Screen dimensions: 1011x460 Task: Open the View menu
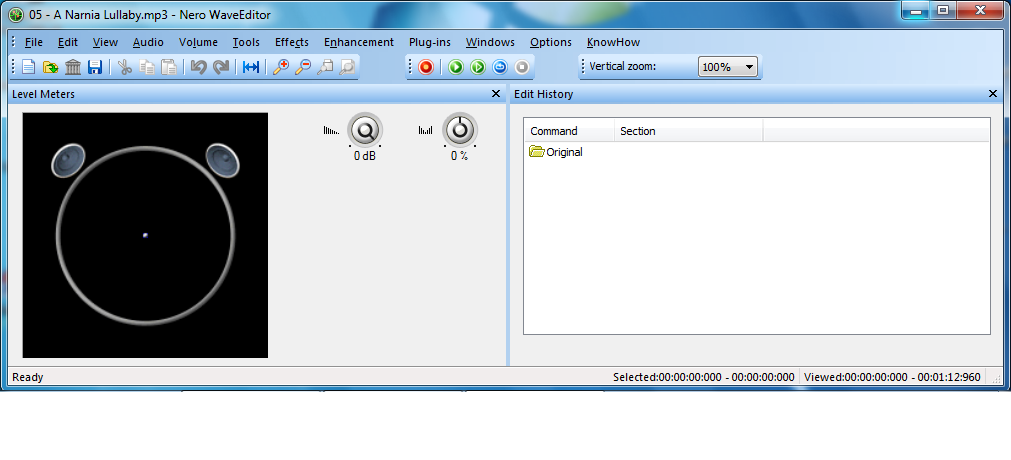tap(105, 43)
